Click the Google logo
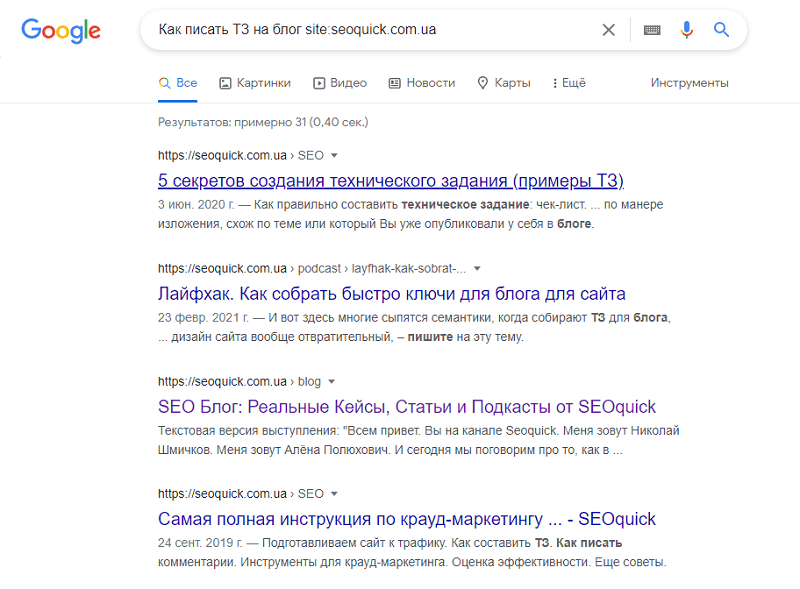Image resolution: width=800 pixels, height=589 pixels. pos(61,30)
